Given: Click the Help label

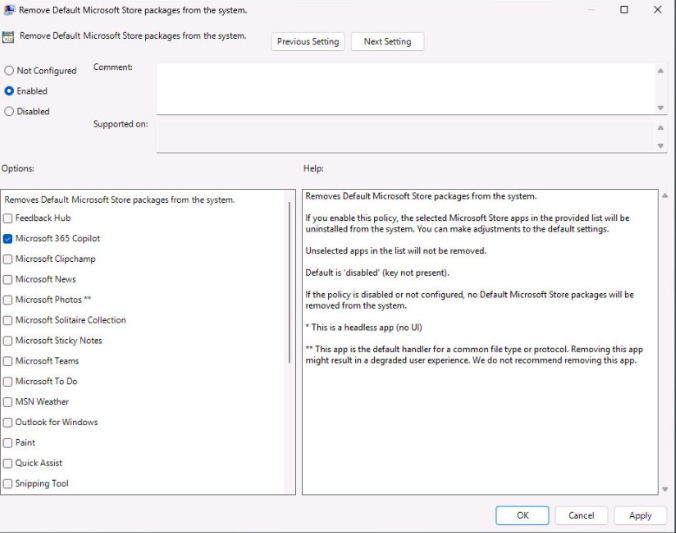Looking at the screenshot, I should [x=313, y=168].
